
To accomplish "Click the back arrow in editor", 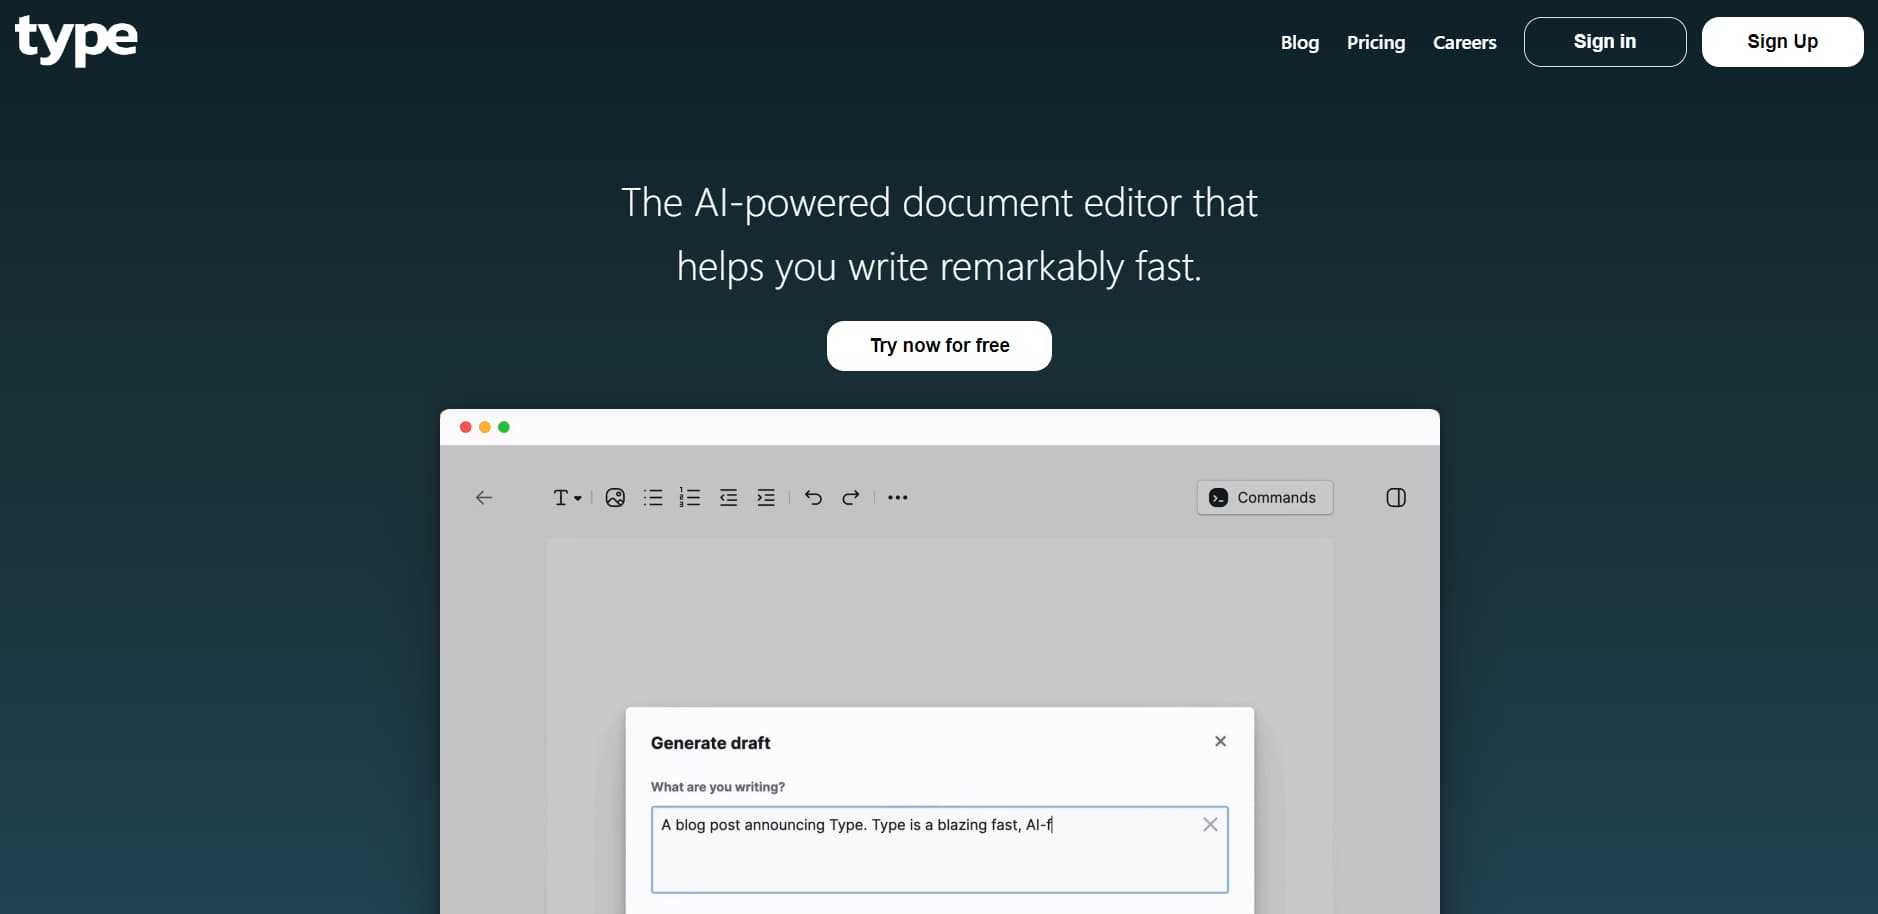I will (484, 497).
